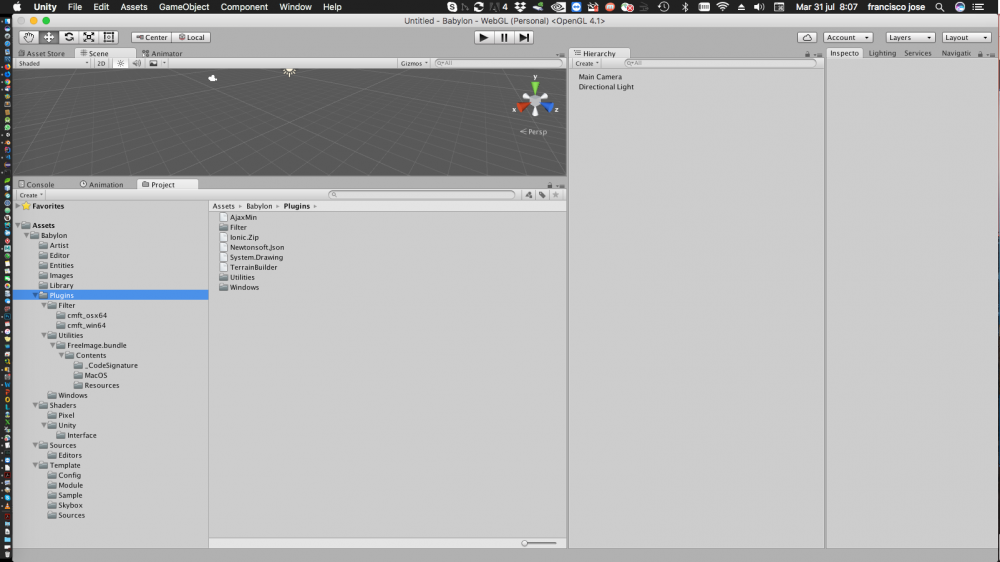This screenshot has height=562, width=1000.
Task: Select the Move tool
Action: coord(48,37)
